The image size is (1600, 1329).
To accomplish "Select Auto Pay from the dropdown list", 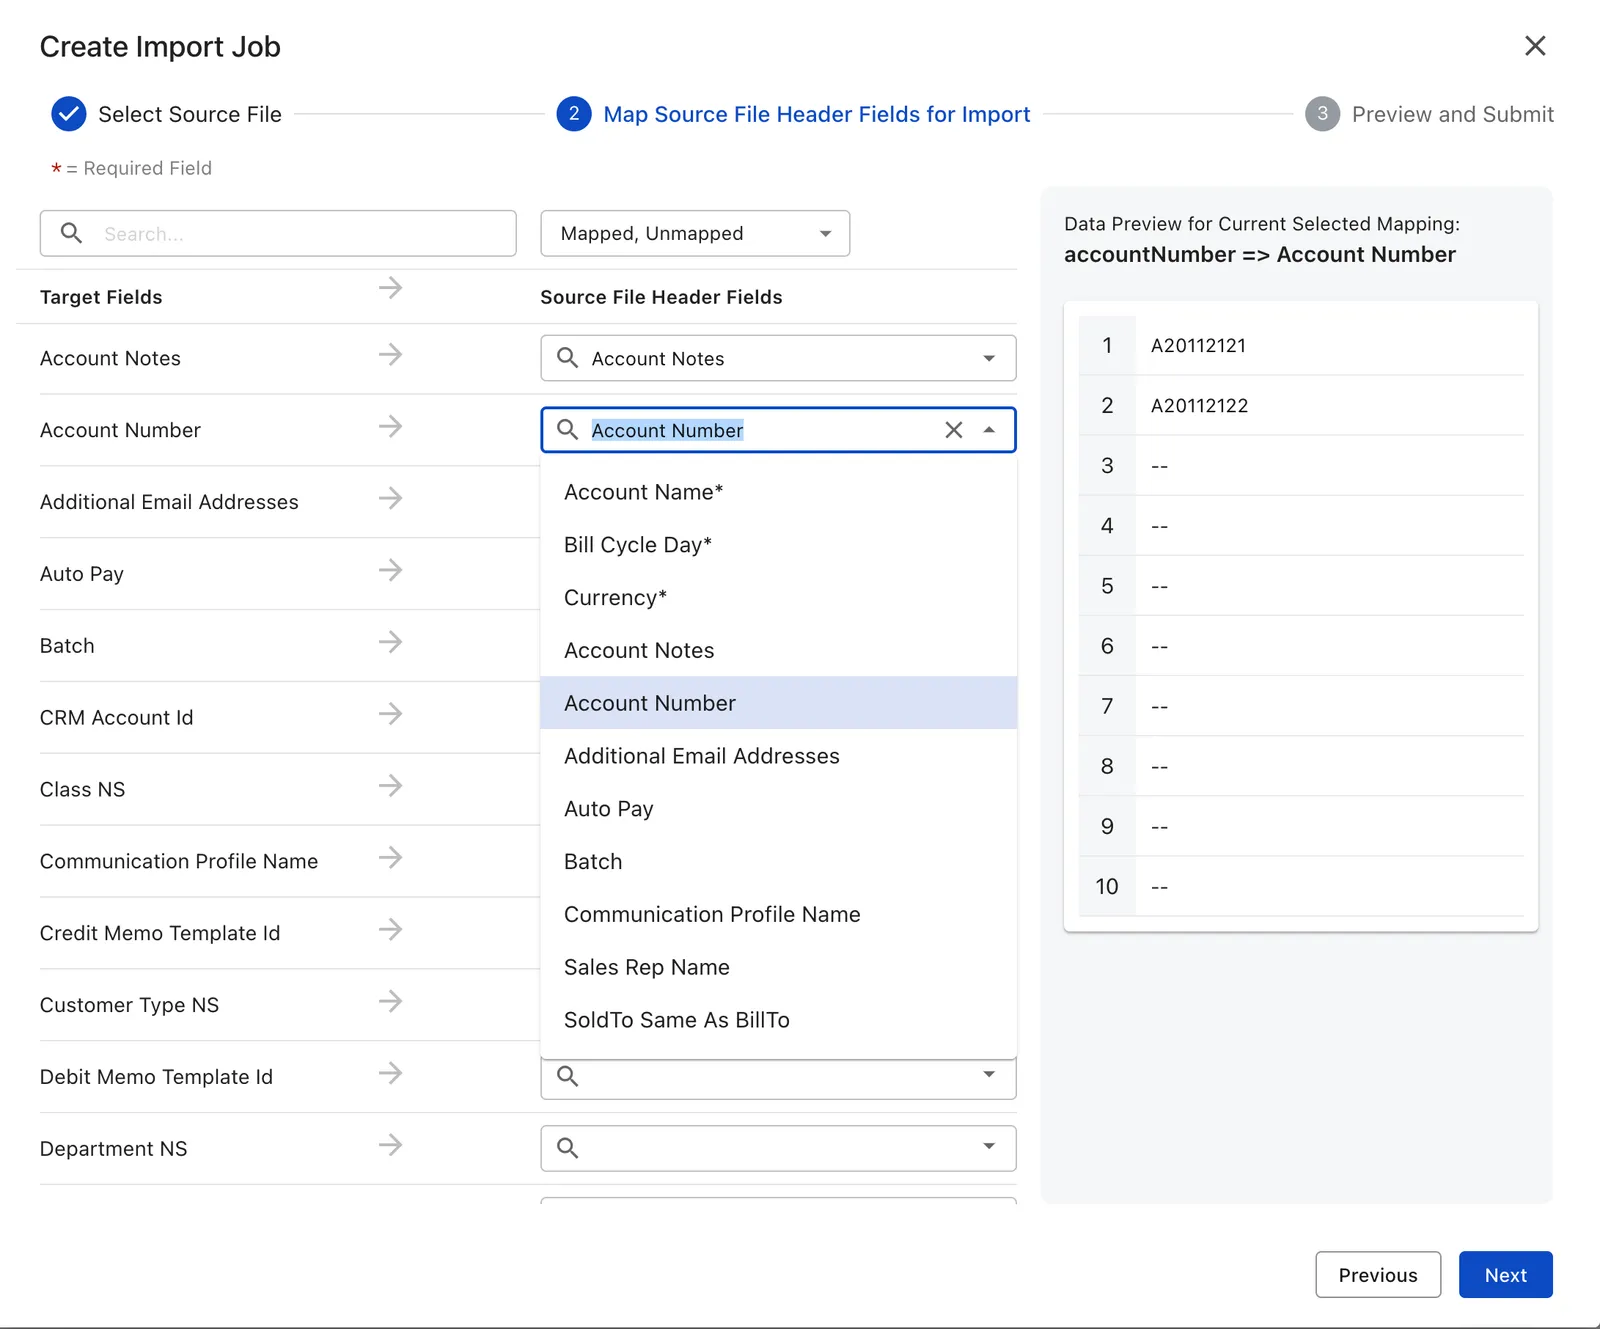I will point(779,809).
